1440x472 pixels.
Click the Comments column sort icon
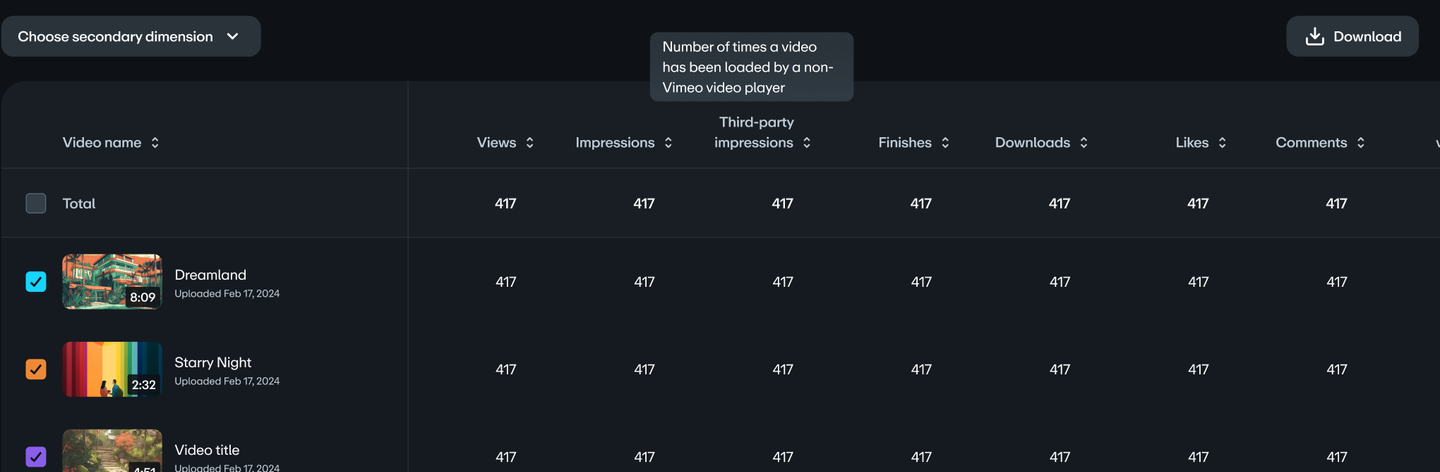tap(1361, 143)
